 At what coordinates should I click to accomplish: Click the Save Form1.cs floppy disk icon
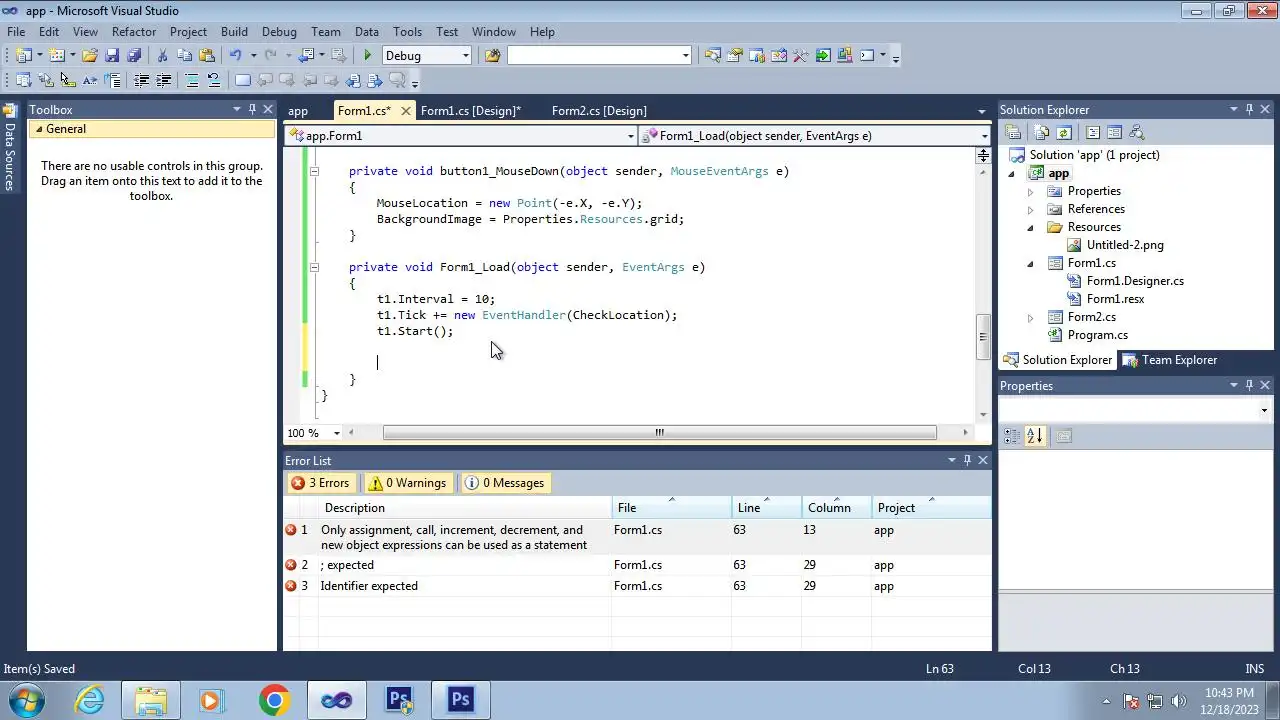pyautogui.click(x=112, y=56)
